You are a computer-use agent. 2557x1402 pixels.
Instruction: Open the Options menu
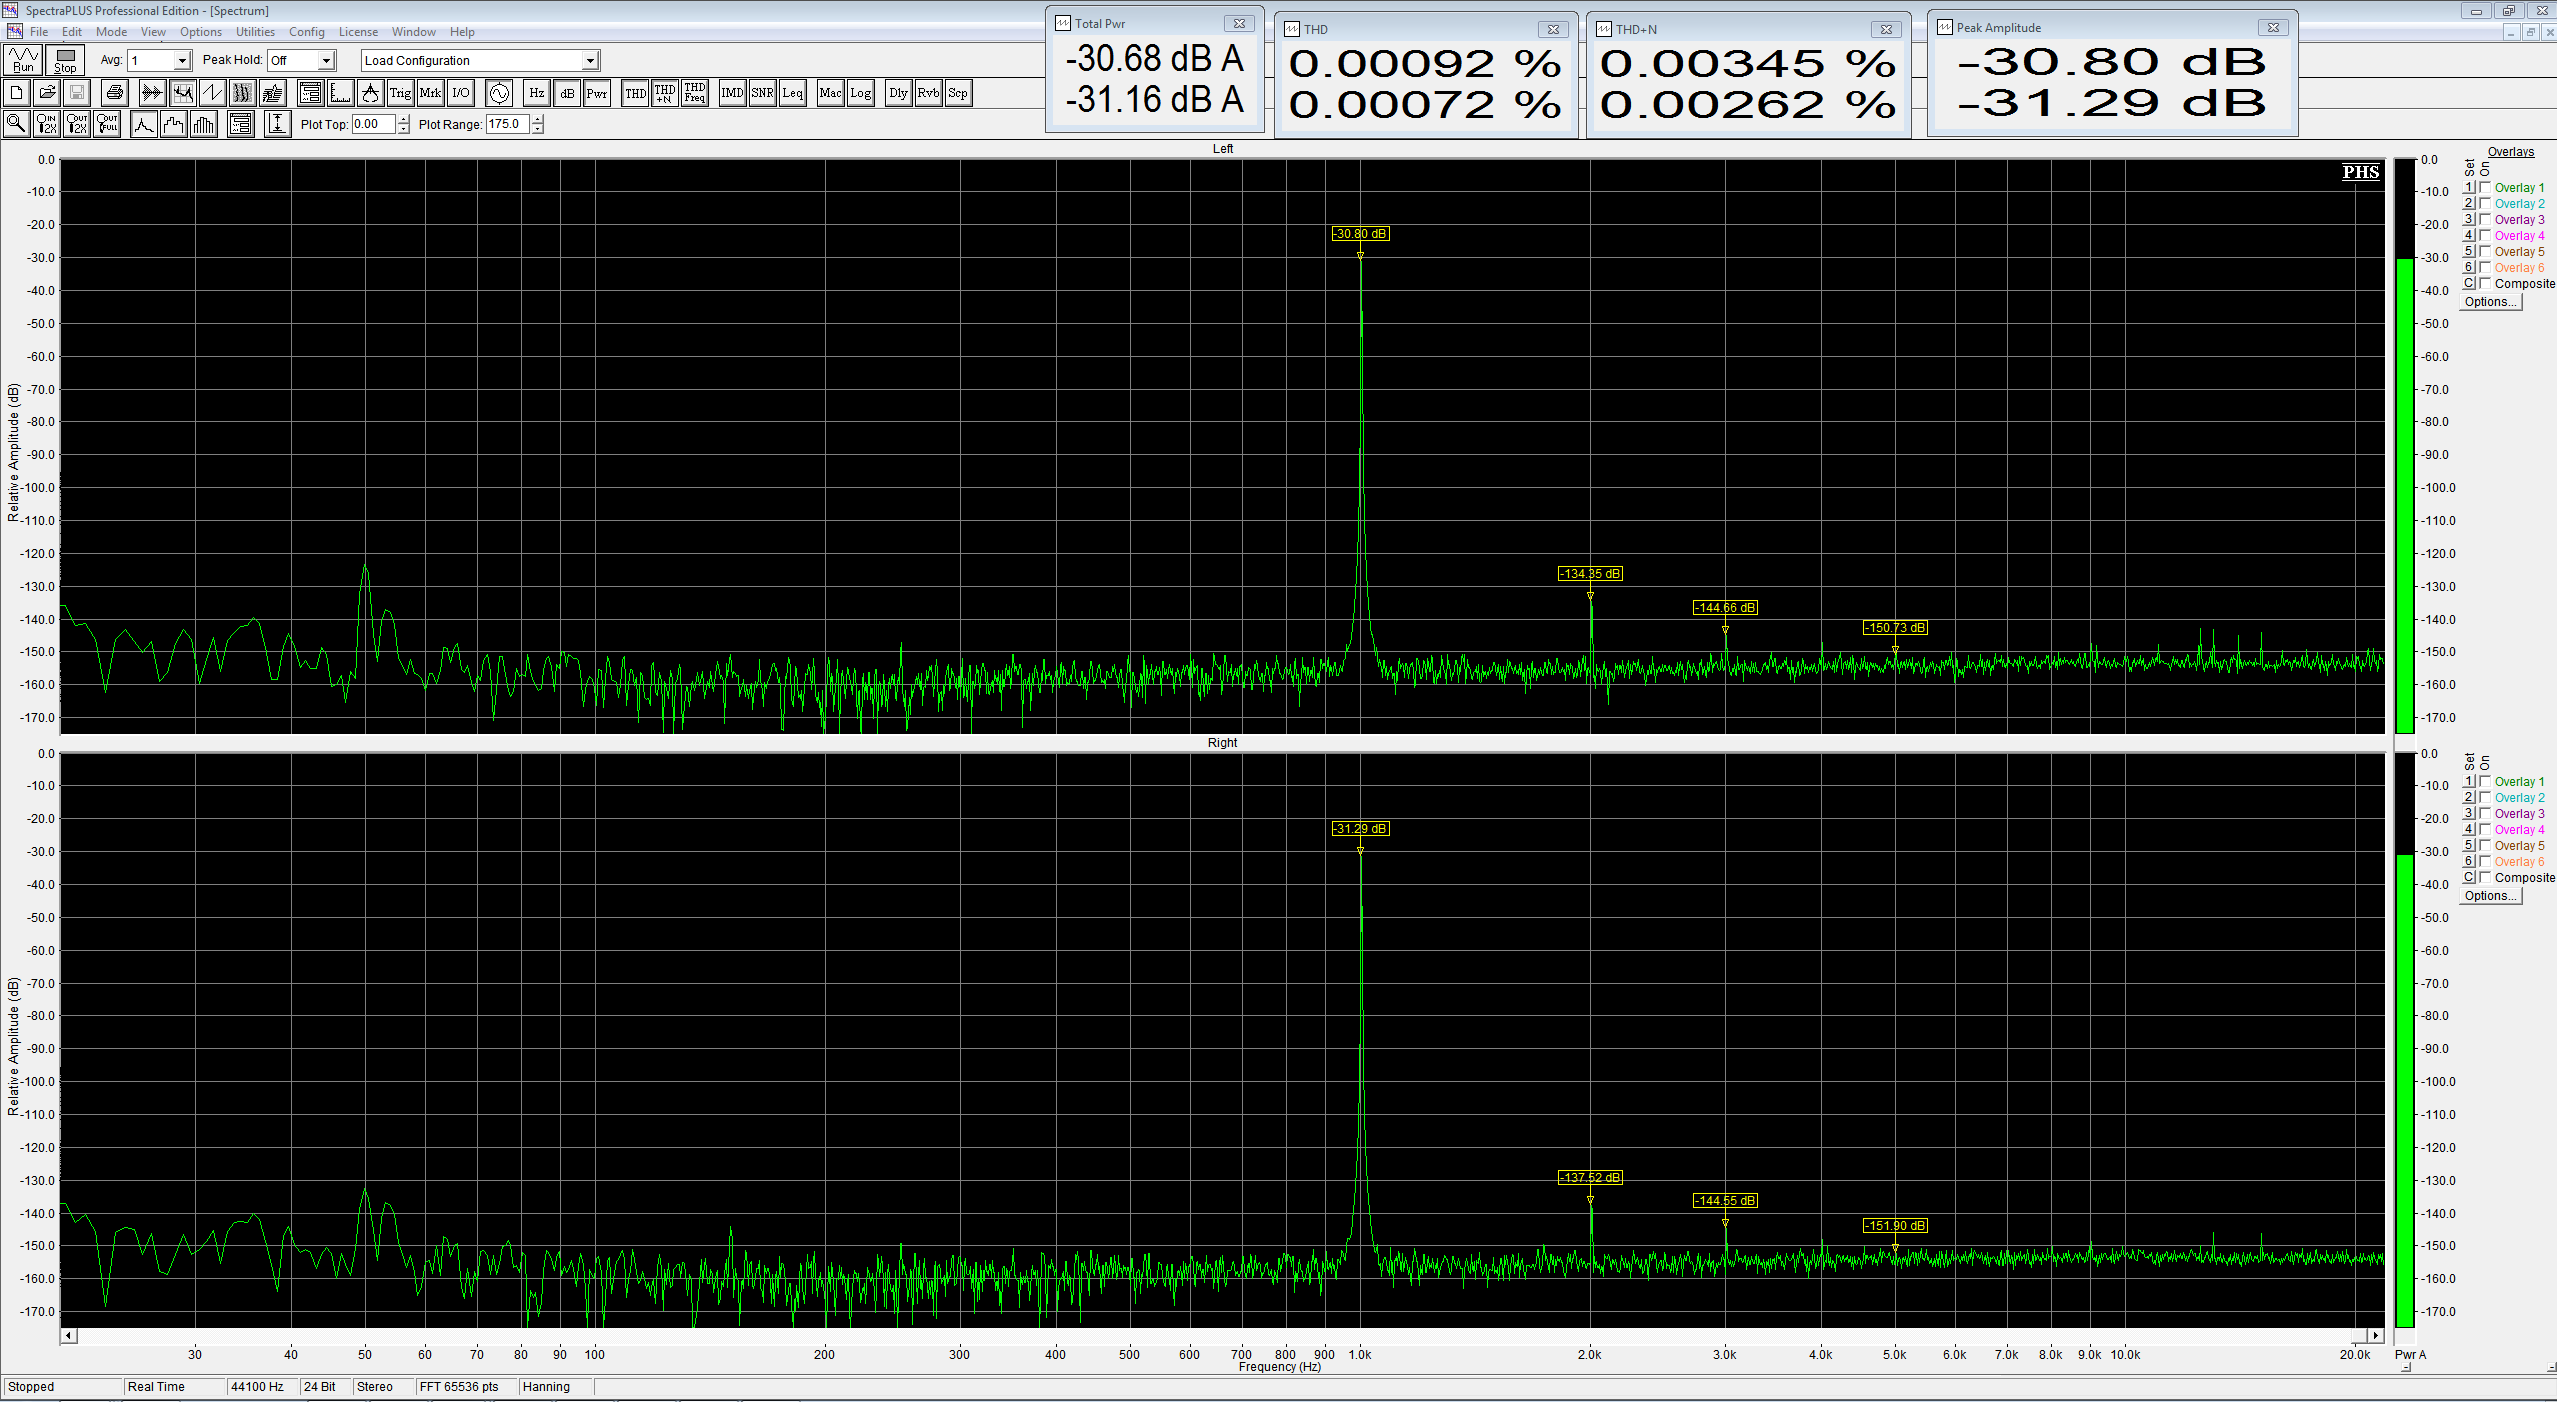coord(201,32)
